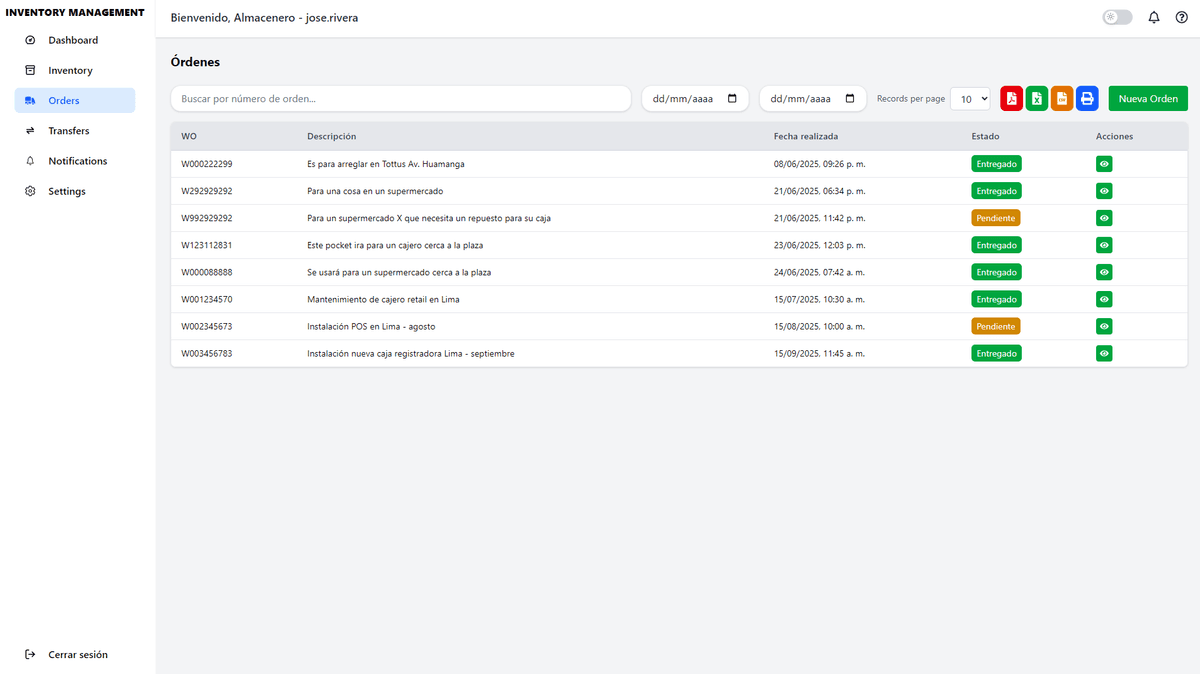
Task: Open the Records per page dropdown
Action: click(970, 98)
